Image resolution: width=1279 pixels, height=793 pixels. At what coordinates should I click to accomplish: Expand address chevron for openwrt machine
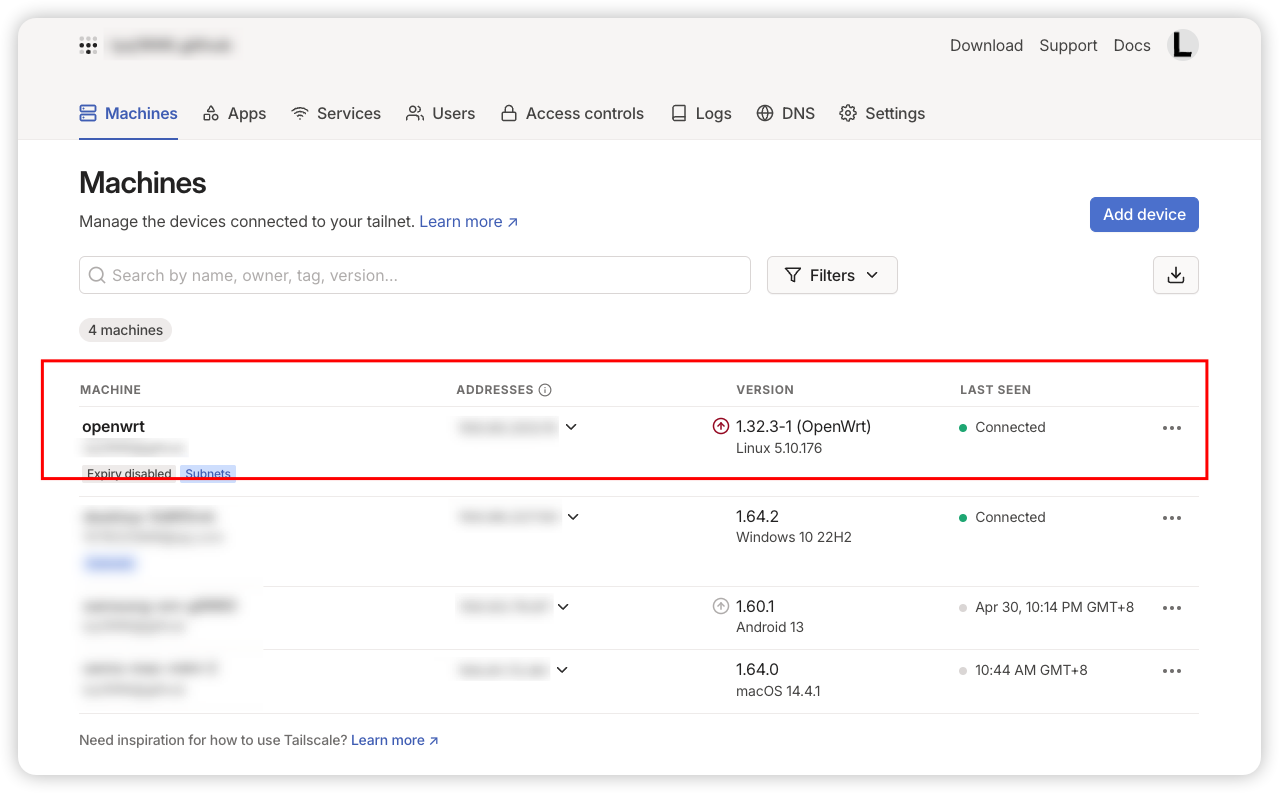coord(571,427)
